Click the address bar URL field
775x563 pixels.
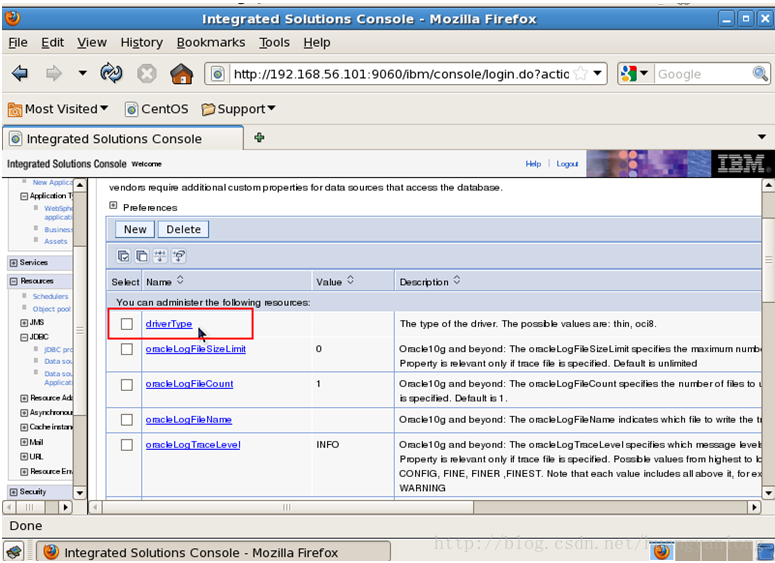pos(401,74)
